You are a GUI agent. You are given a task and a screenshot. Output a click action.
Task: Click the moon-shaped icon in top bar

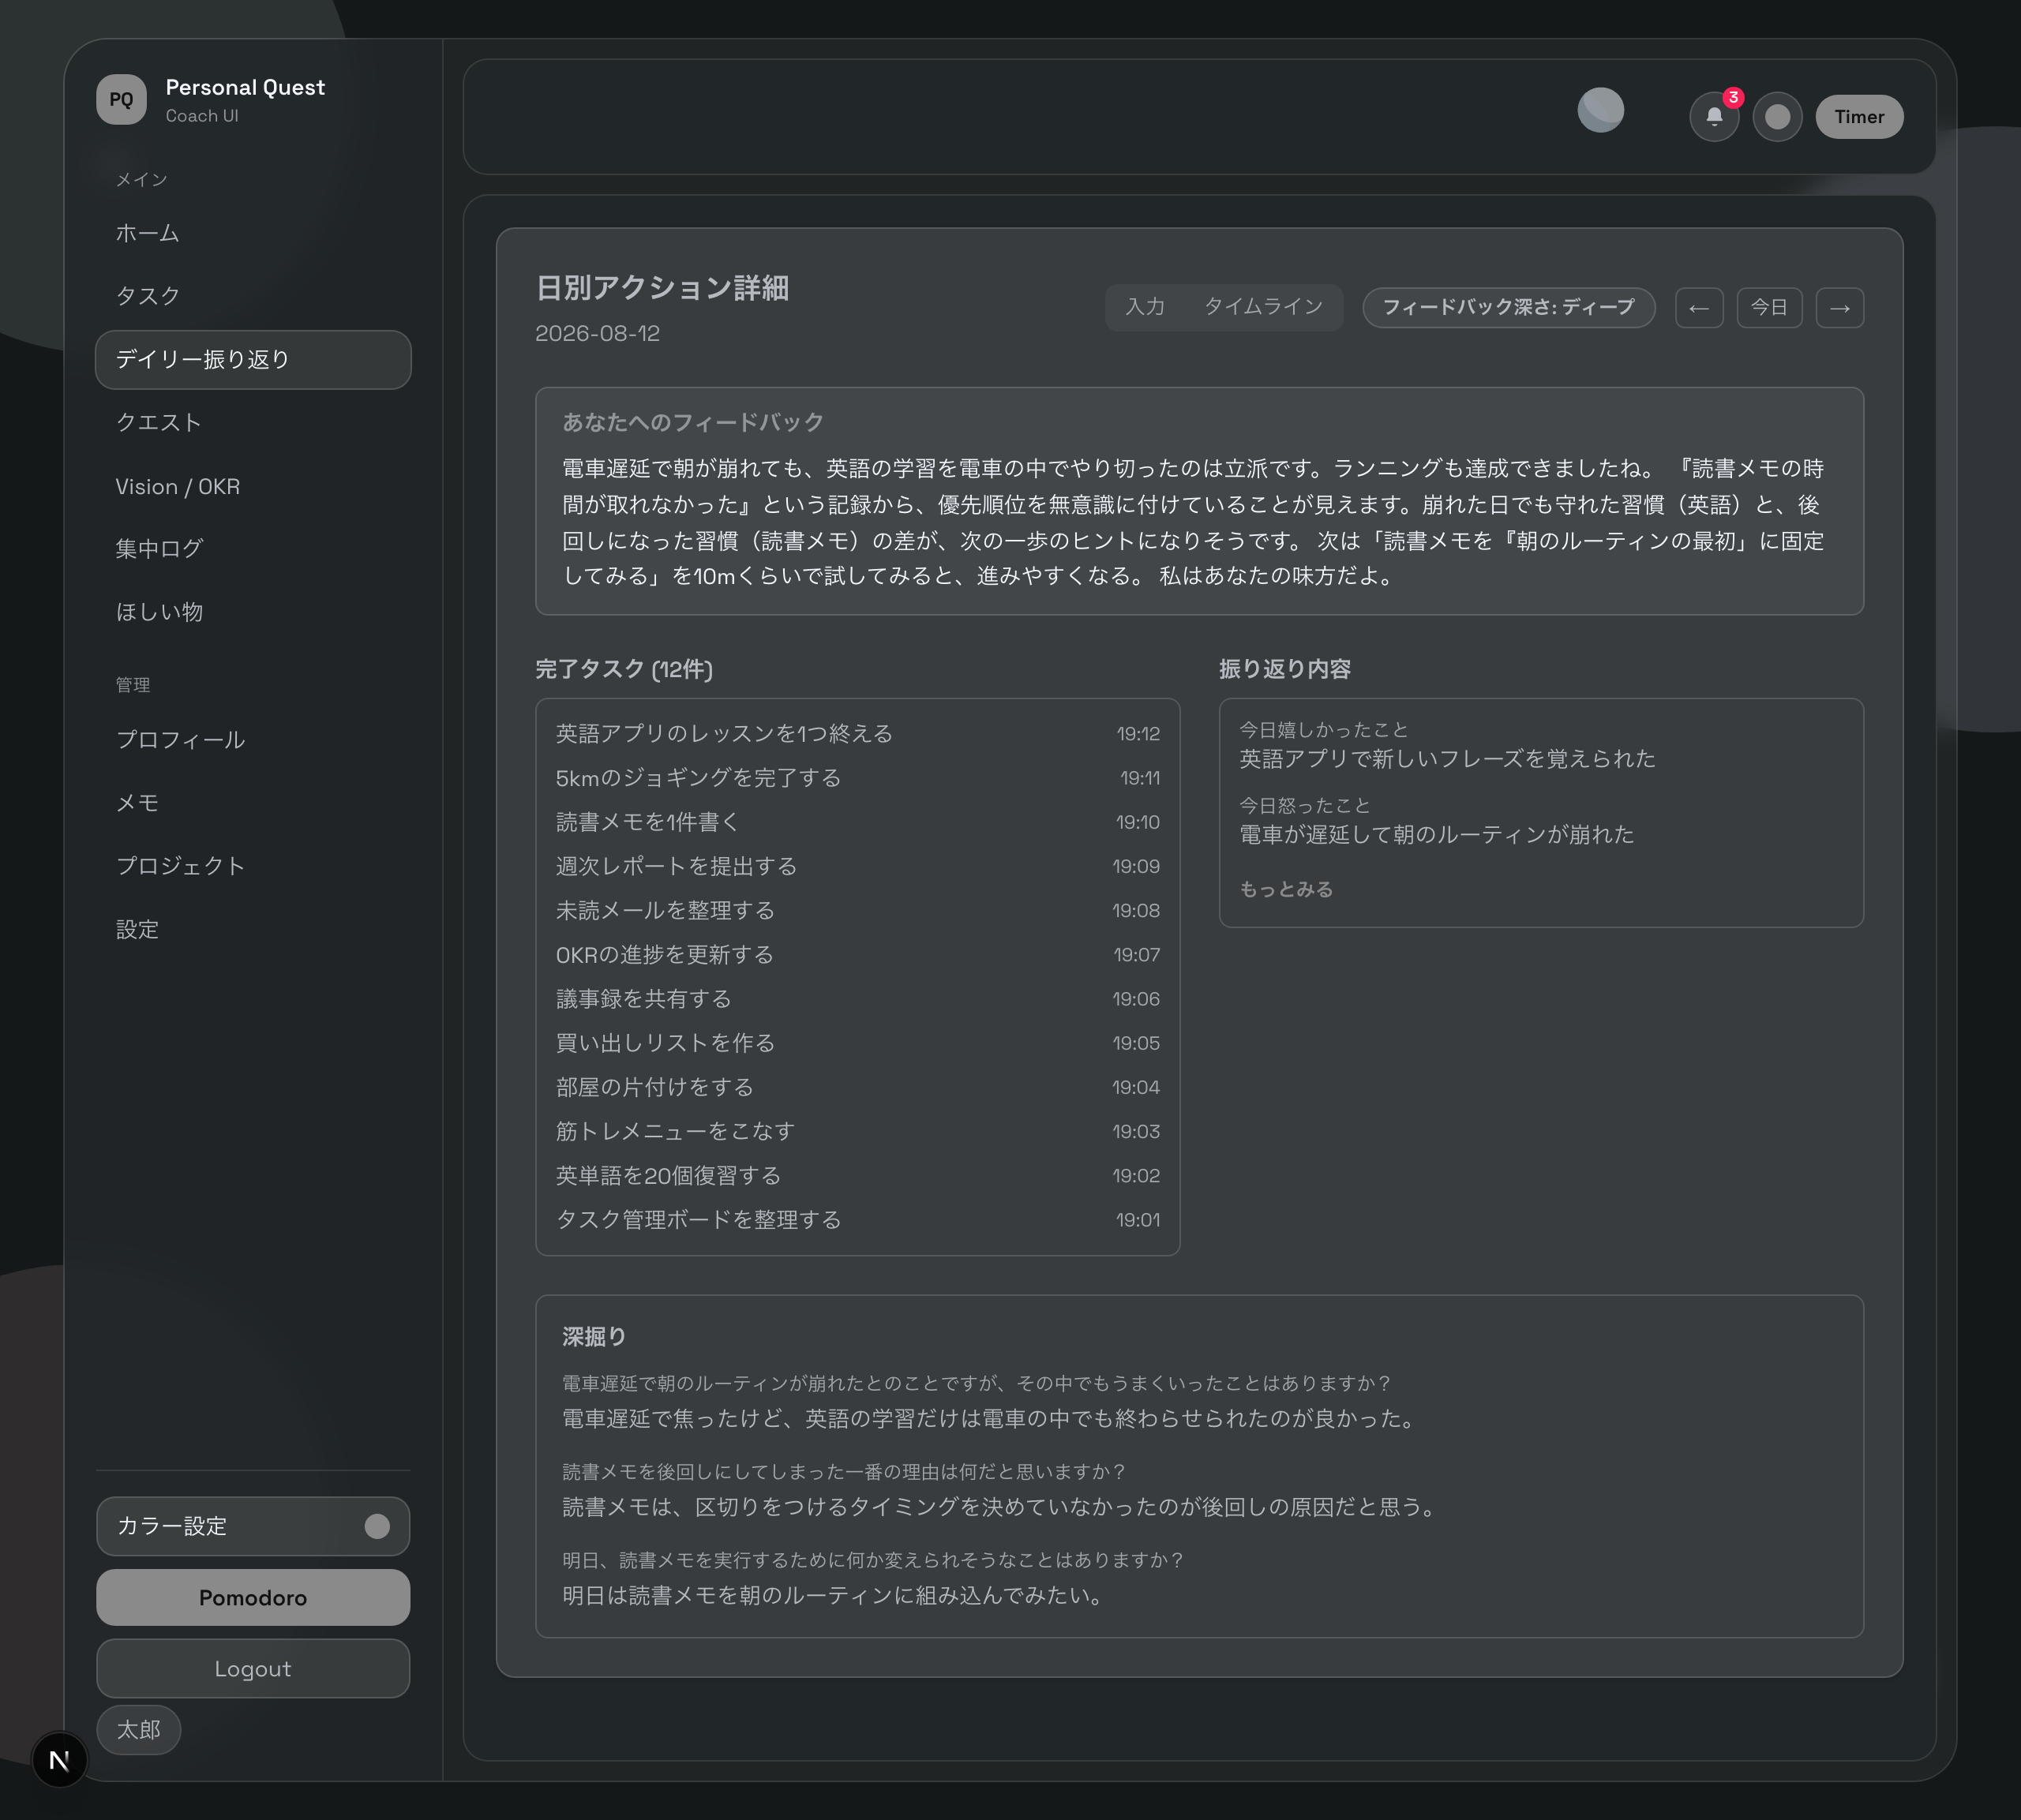tap(1600, 110)
